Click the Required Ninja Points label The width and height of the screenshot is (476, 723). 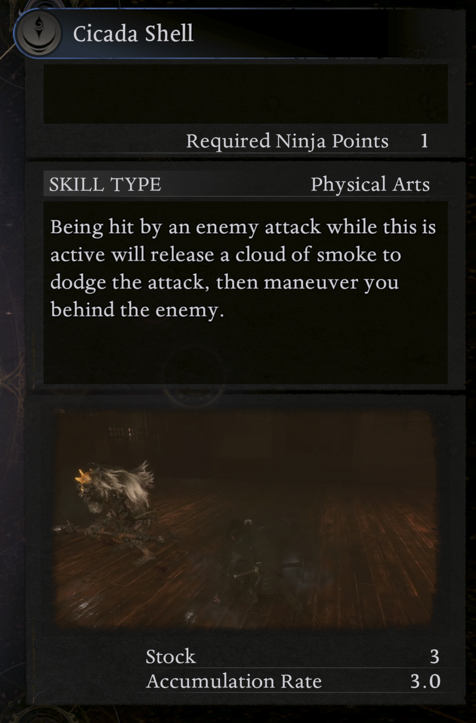click(287, 141)
